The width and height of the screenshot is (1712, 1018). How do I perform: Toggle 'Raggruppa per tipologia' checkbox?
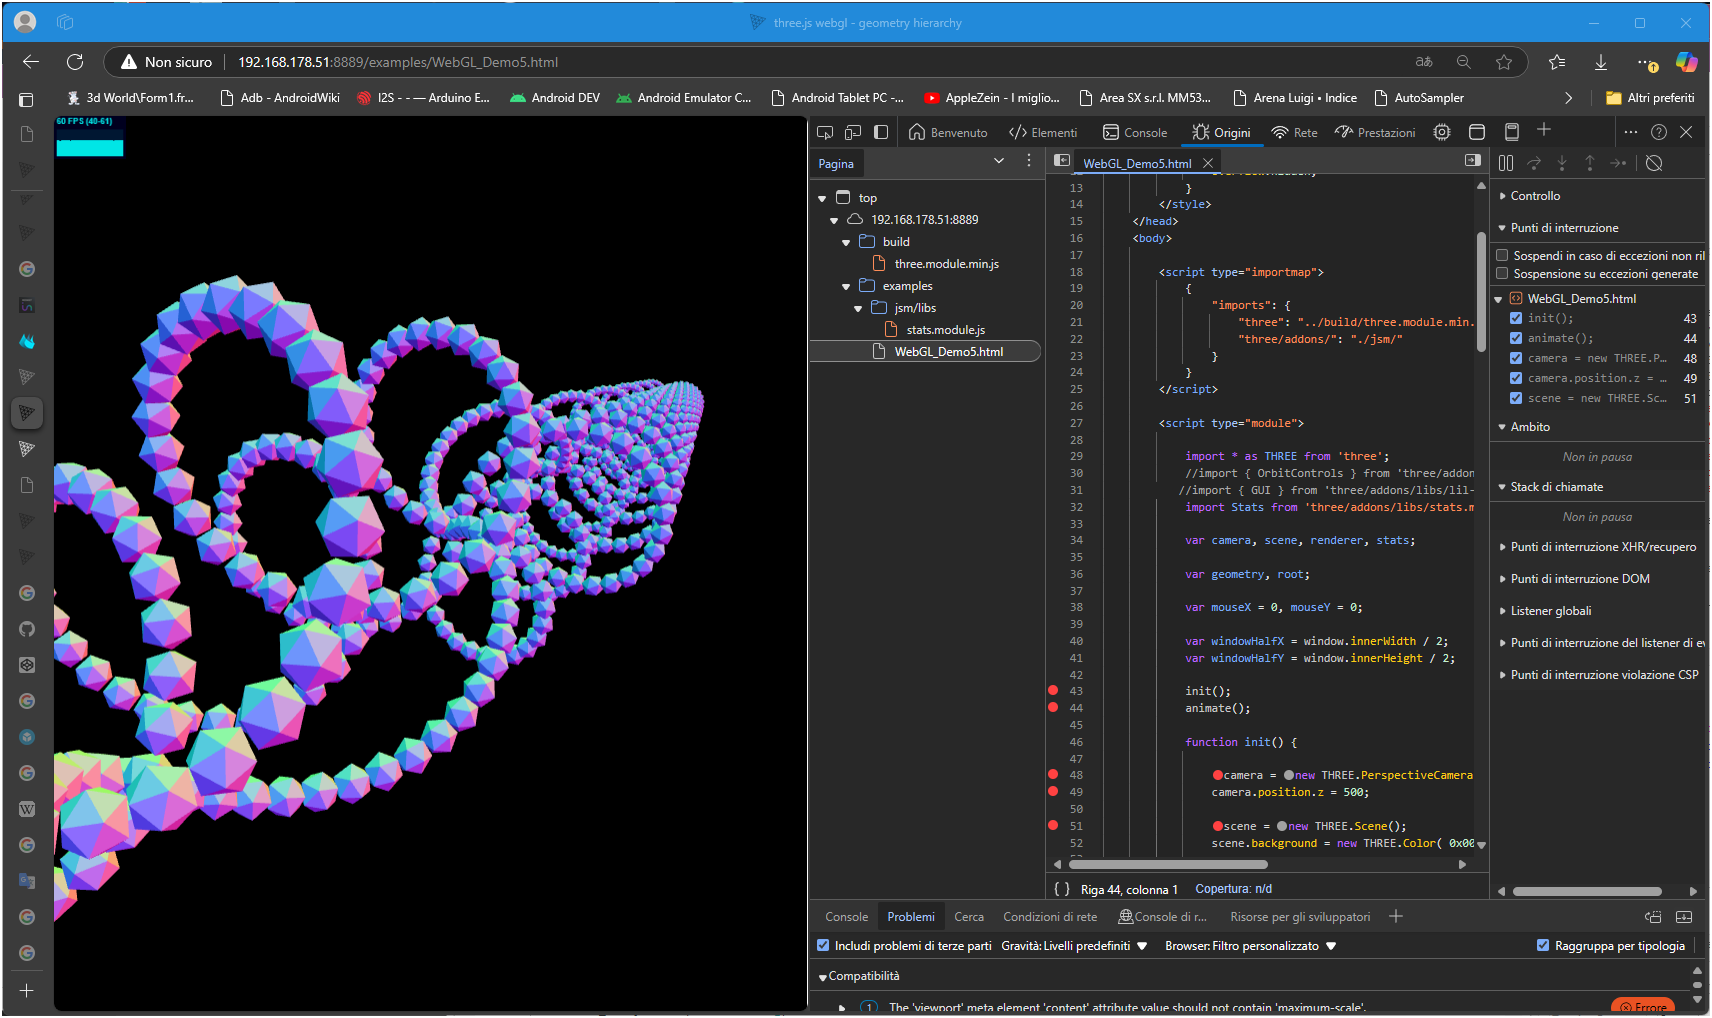pos(1543,945)
